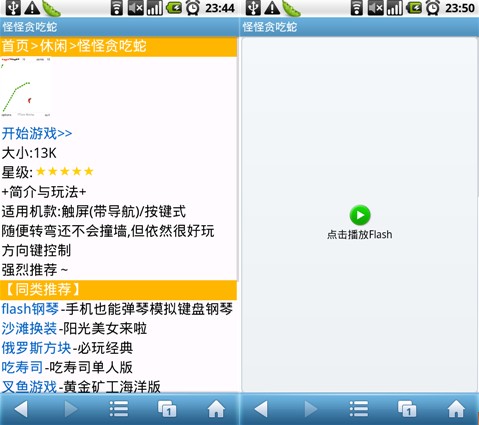Viewport: 479px width, 425px height.
Task: Tap alarm clock icon in left status bar
Action: click(192, 8)
